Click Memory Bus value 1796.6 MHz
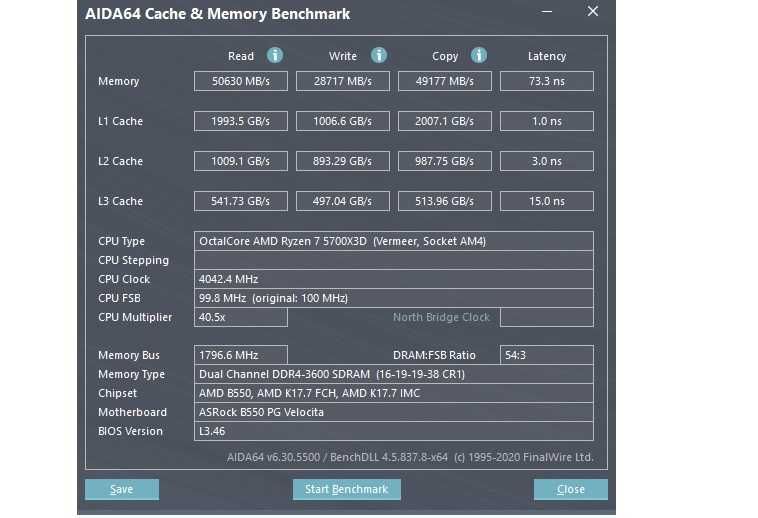 tap(241, 355)
